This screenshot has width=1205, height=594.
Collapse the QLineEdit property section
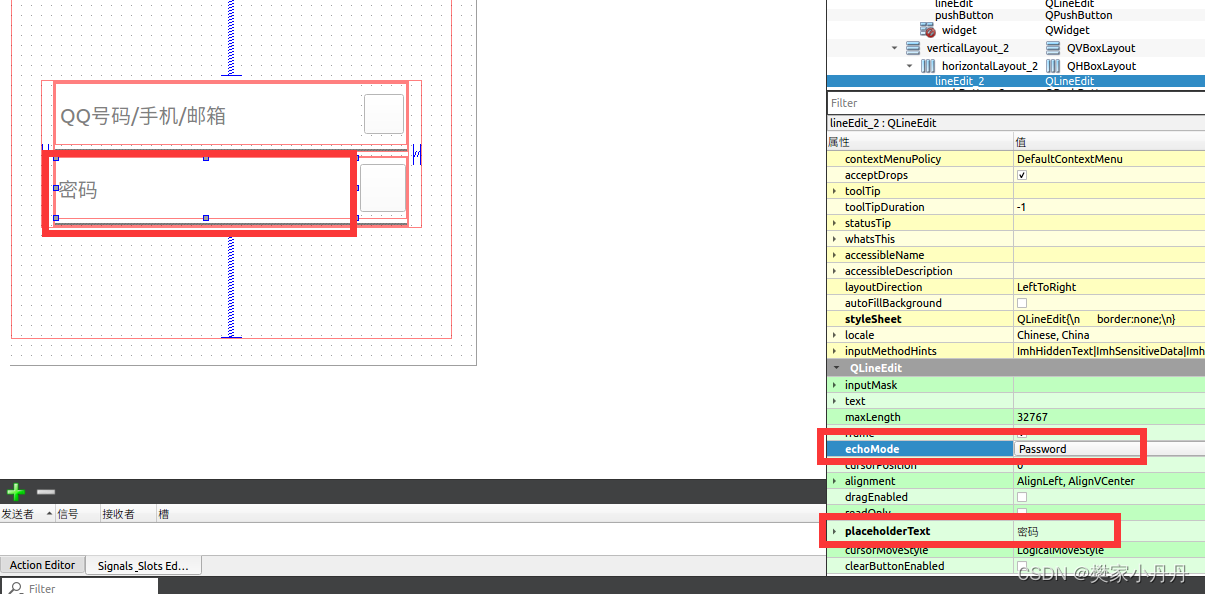pyautogui.click(x=837, y=367)
